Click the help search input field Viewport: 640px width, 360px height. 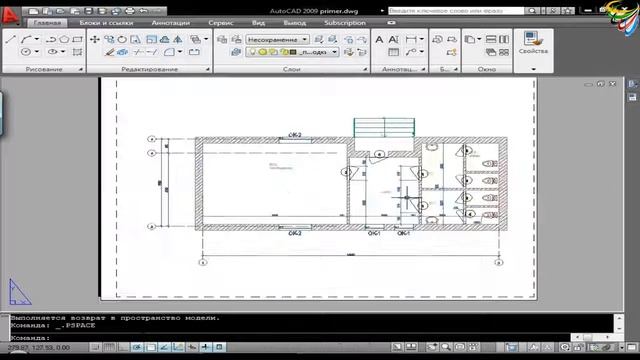tap(456, 11)
